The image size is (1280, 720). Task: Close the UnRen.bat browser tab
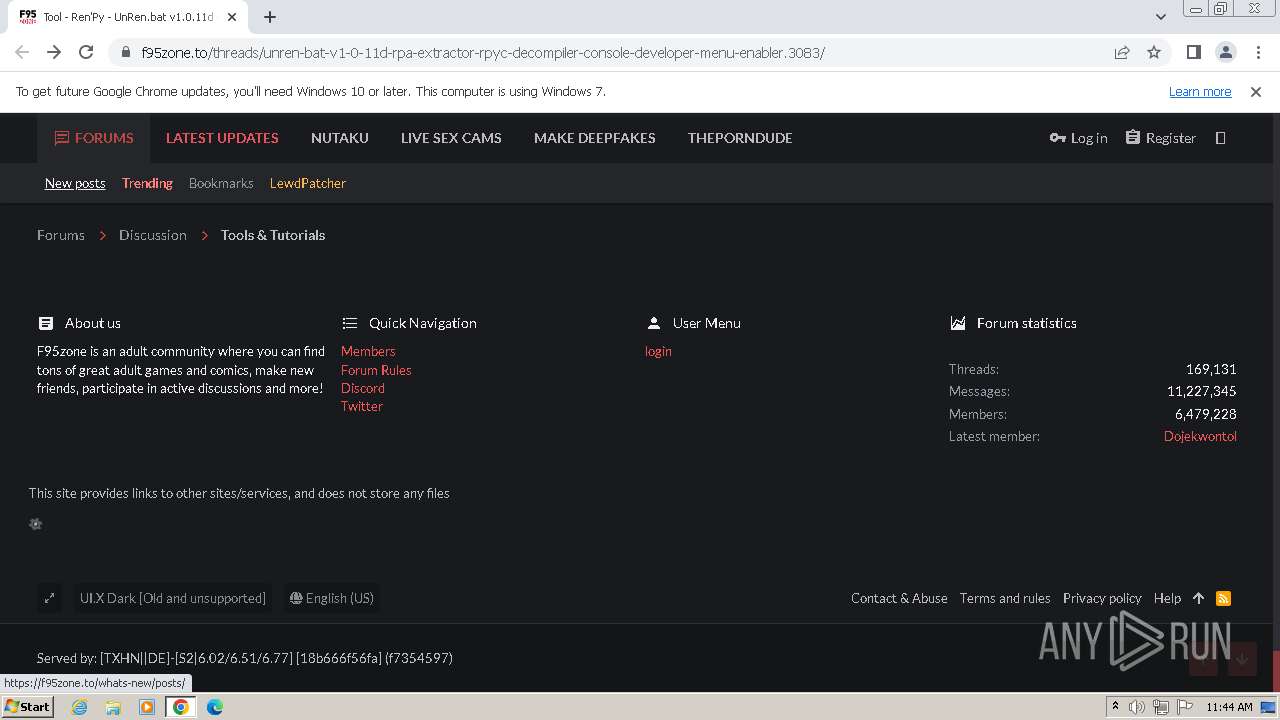tap(232, 16)
